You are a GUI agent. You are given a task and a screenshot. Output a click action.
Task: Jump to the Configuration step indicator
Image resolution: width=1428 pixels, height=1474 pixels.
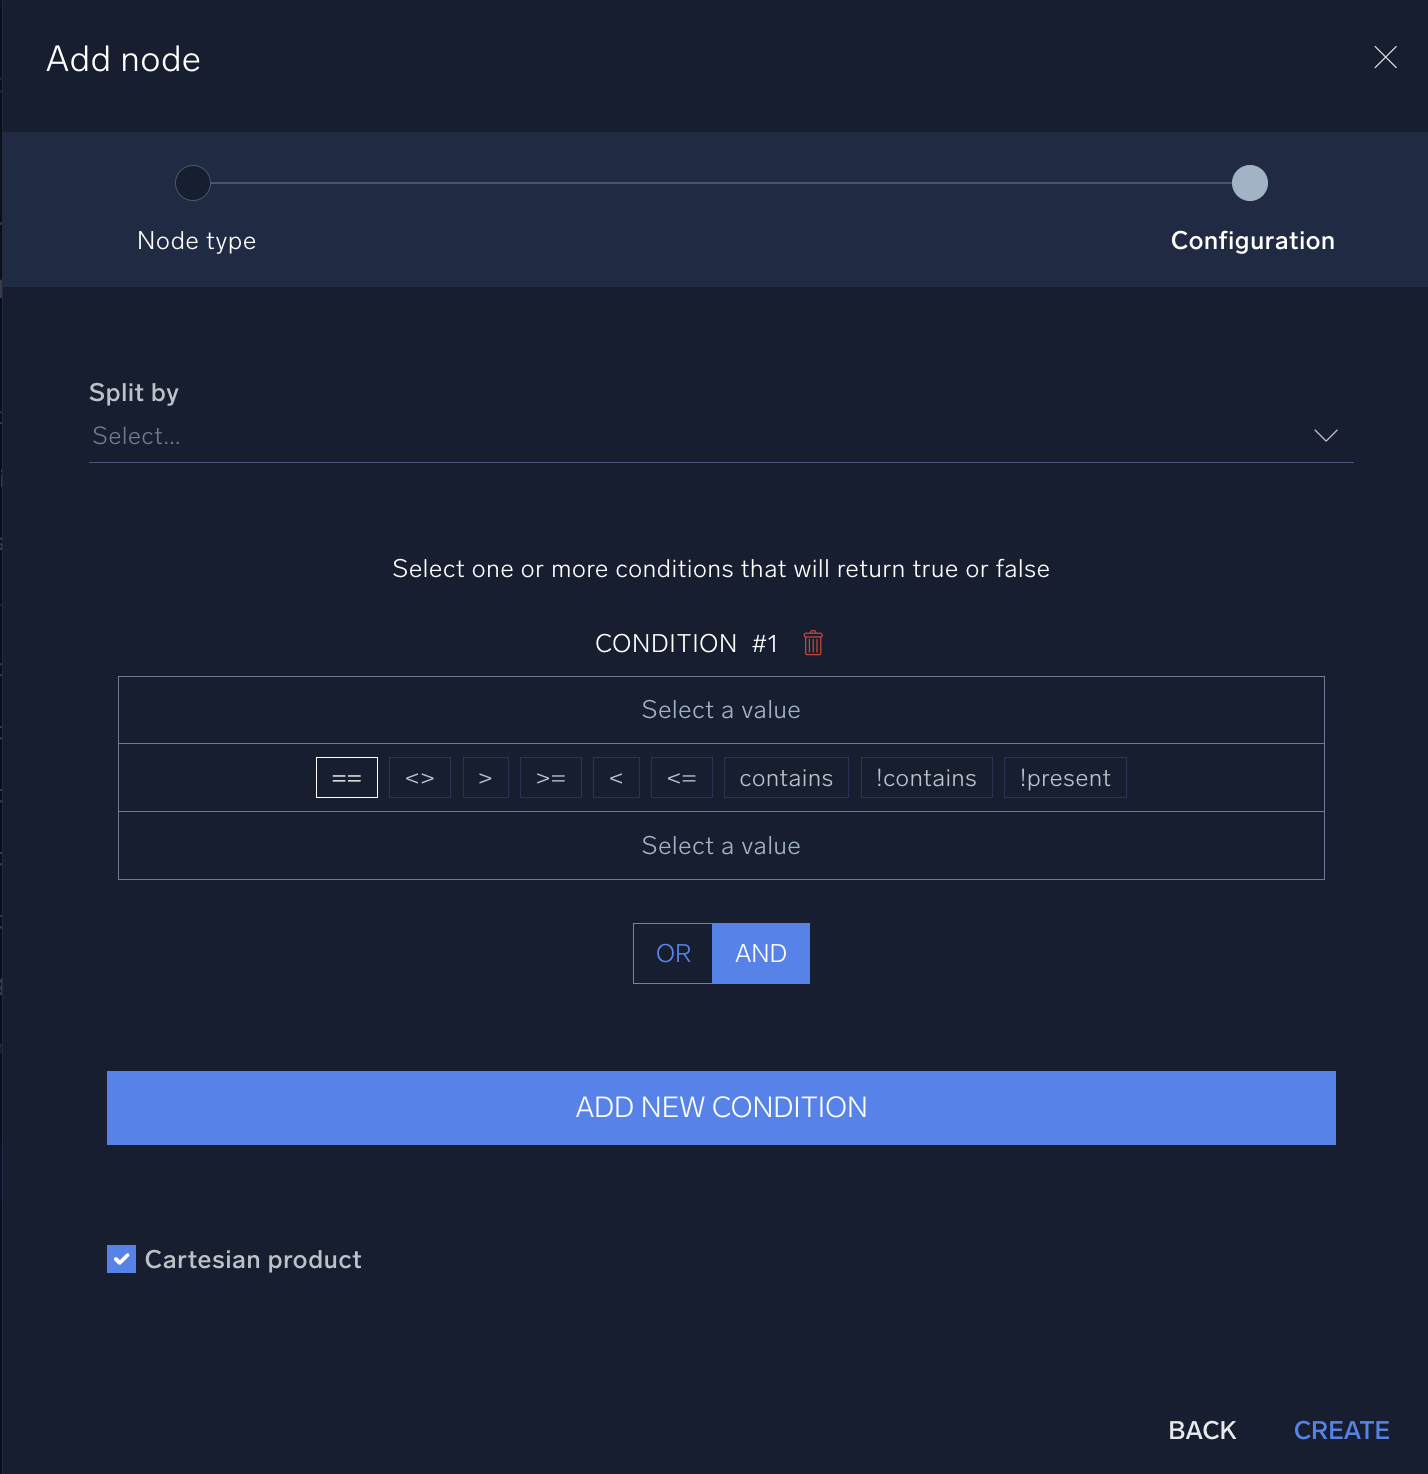point(1249,183)
